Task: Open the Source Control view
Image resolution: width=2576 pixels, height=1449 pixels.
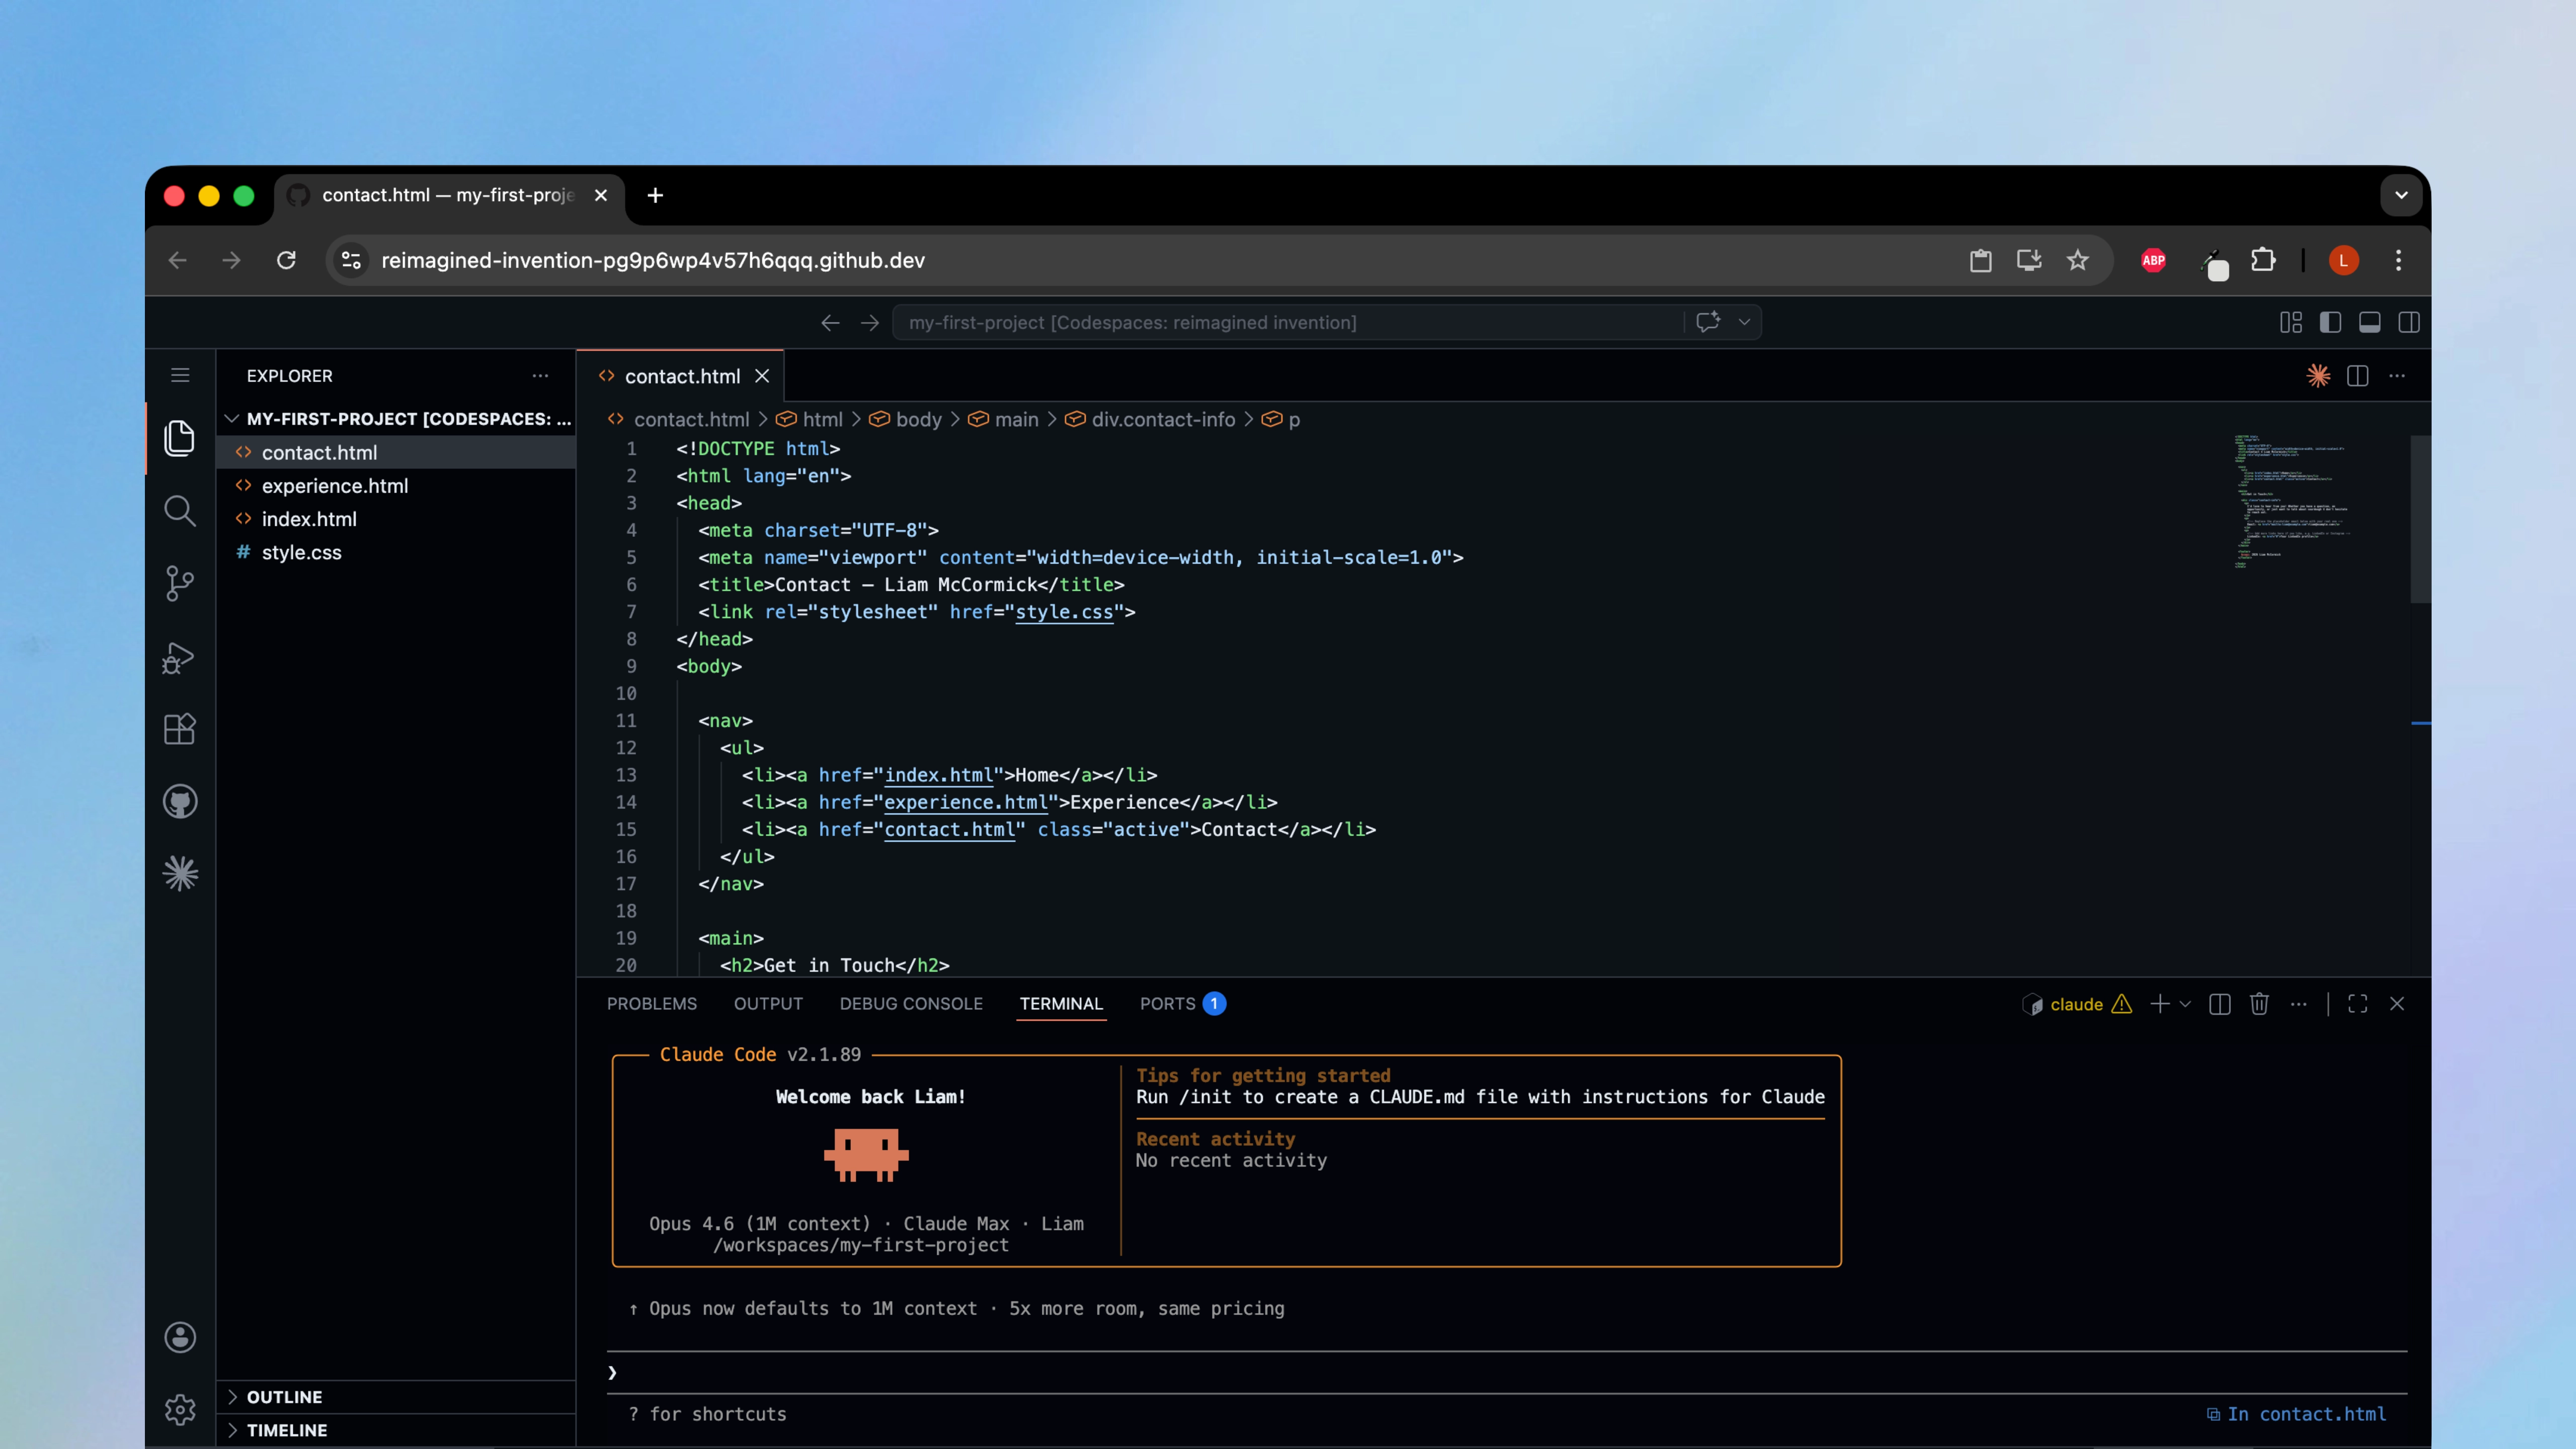Action: 179,584
